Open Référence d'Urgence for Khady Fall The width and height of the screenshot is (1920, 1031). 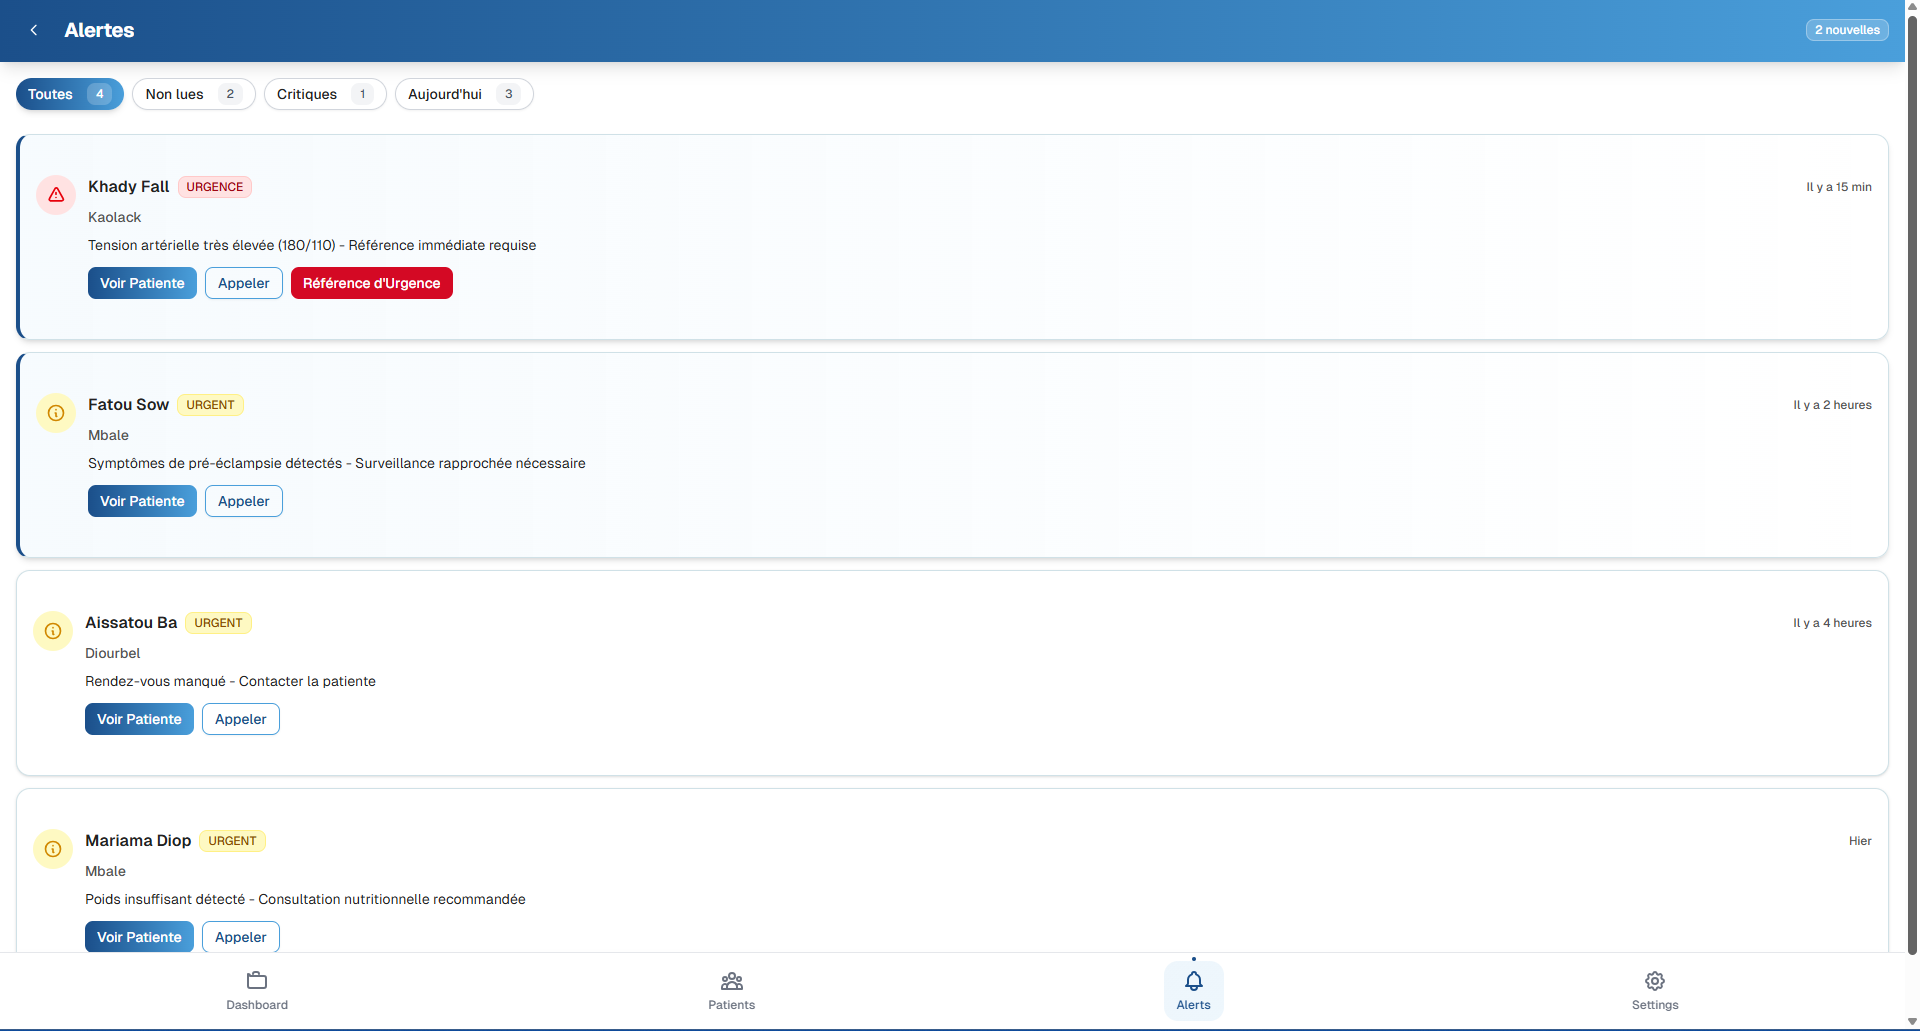click(371, 283)
